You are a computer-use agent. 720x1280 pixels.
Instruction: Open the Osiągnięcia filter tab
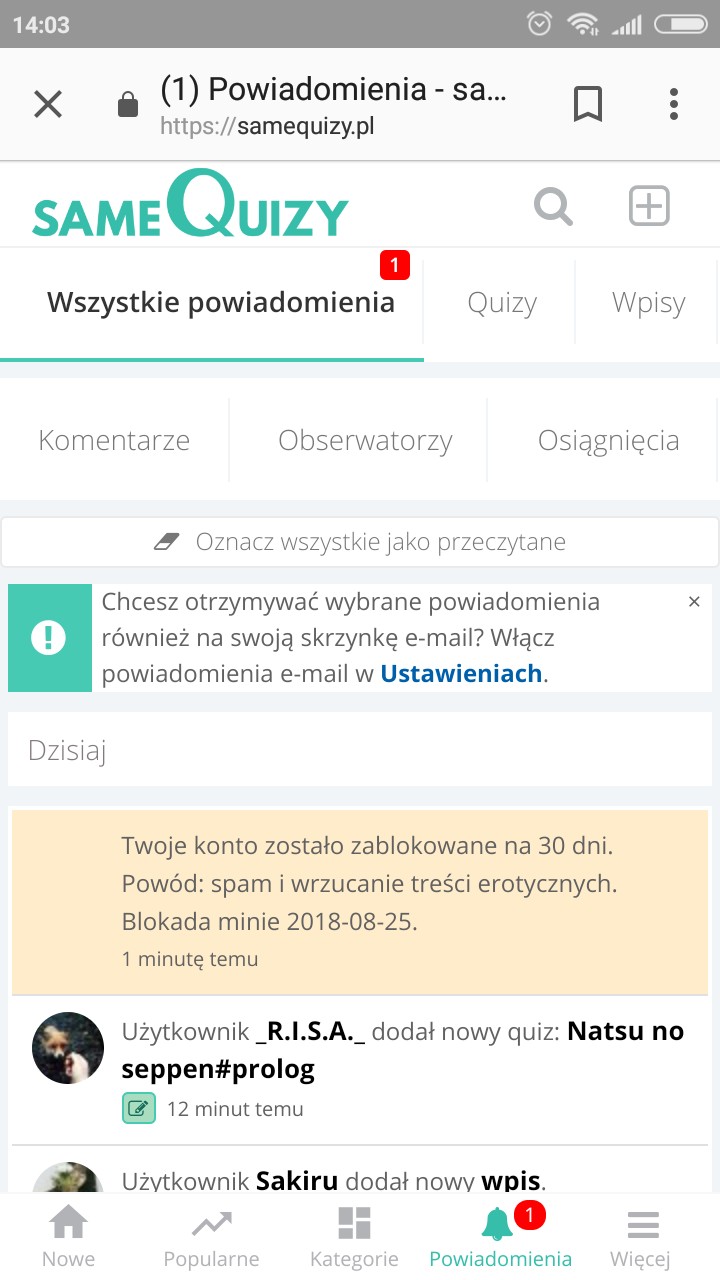point(608,440)
